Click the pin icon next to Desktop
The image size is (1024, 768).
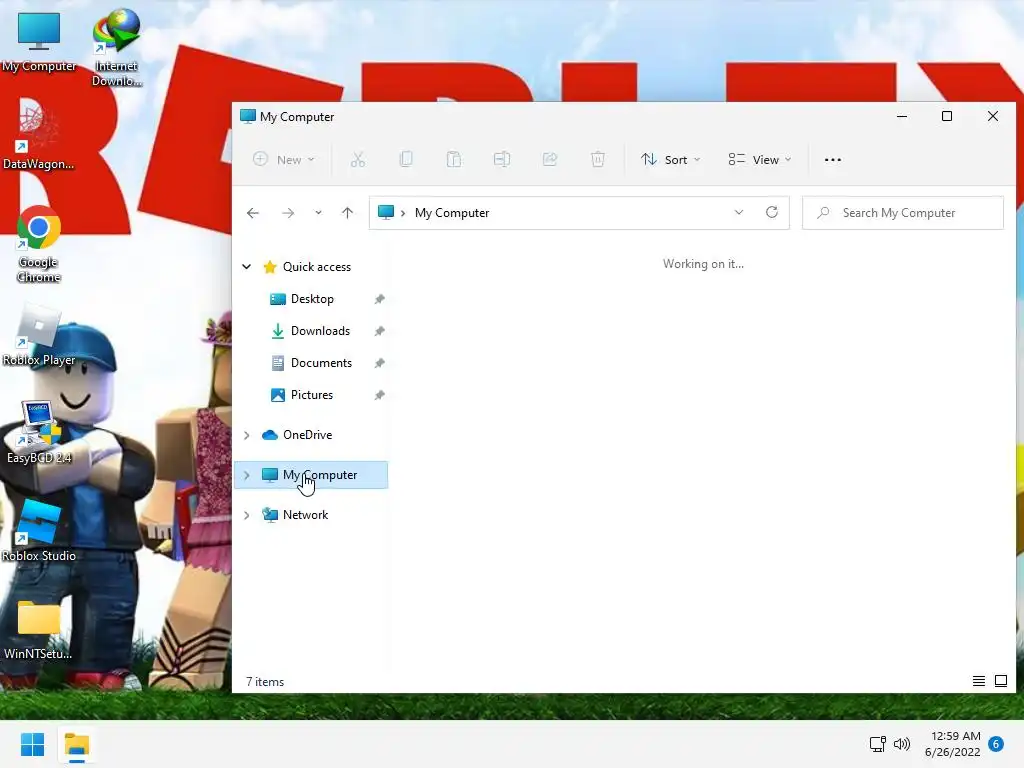point(379,299)
